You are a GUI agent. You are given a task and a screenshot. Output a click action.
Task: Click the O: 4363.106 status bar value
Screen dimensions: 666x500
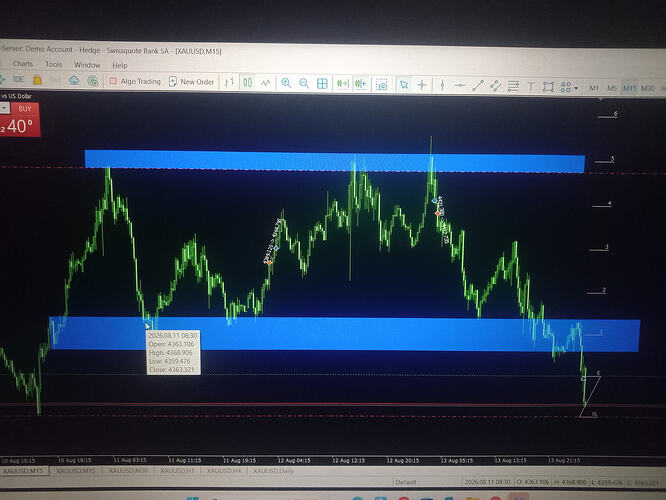point(533,482)
